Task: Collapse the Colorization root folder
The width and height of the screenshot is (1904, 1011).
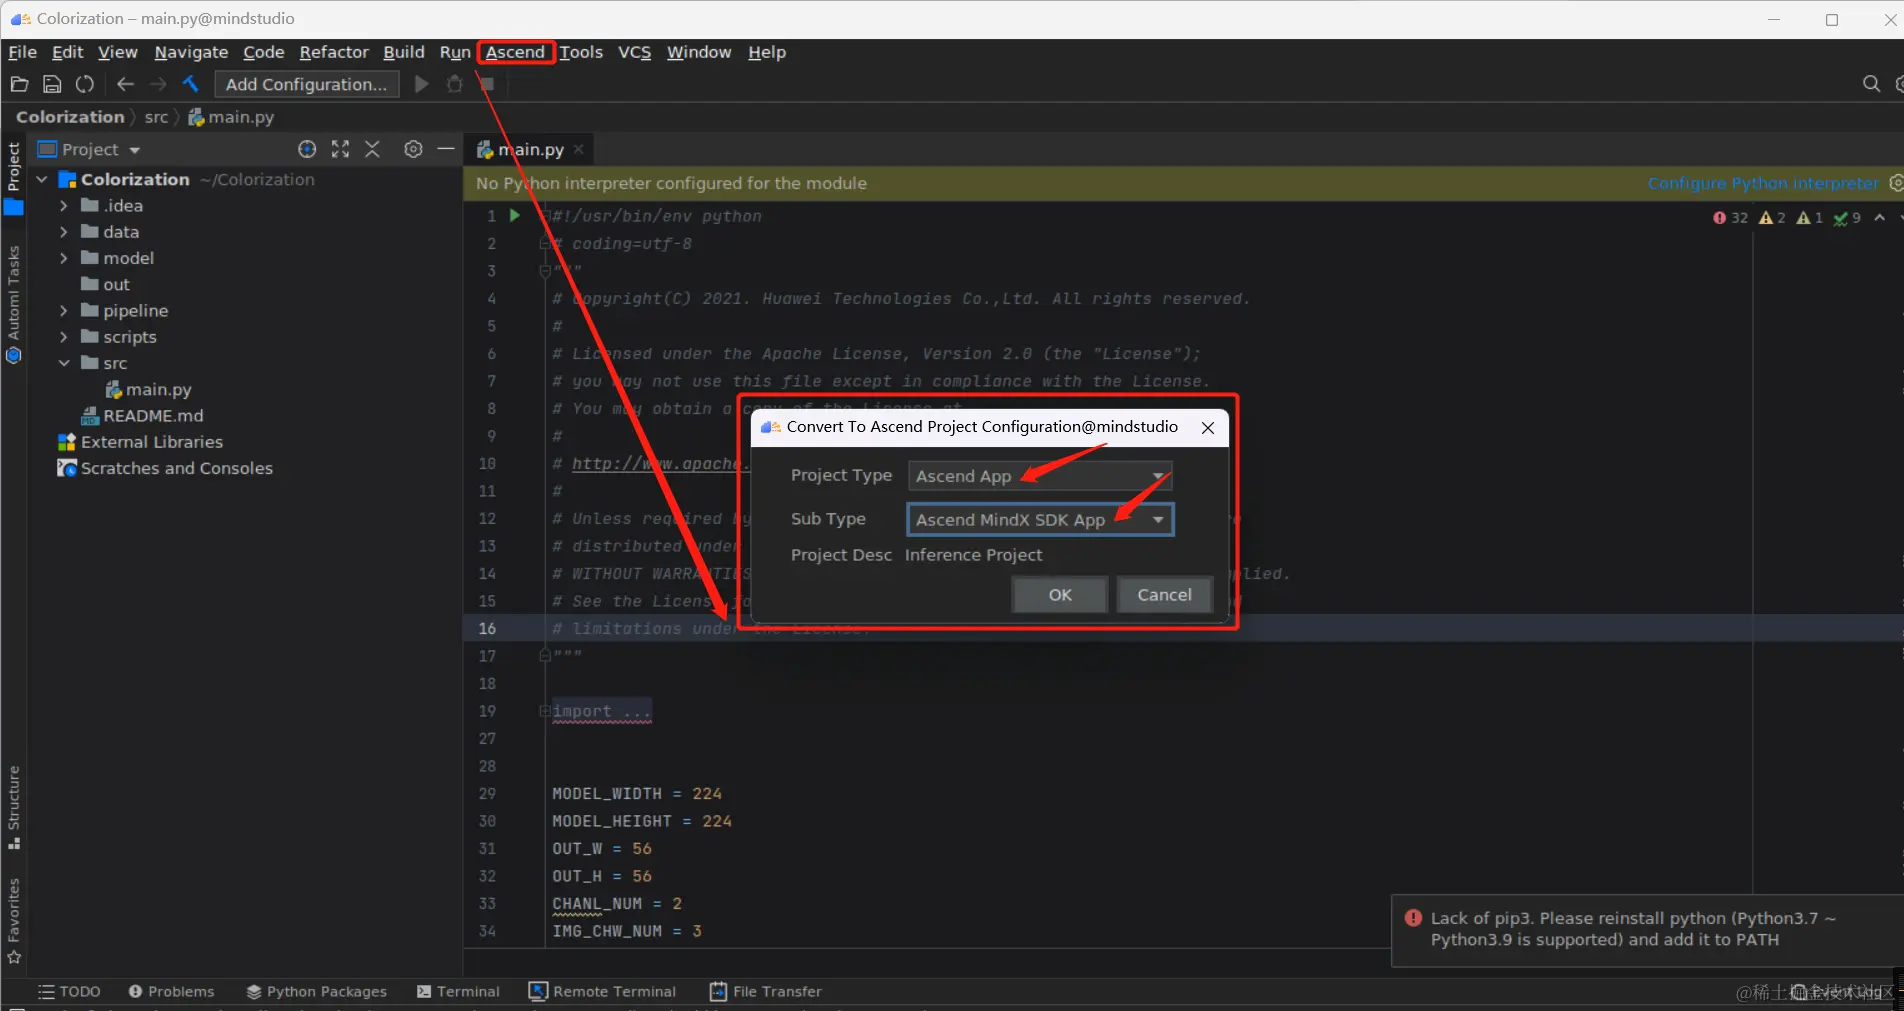Action: (42, 180)
